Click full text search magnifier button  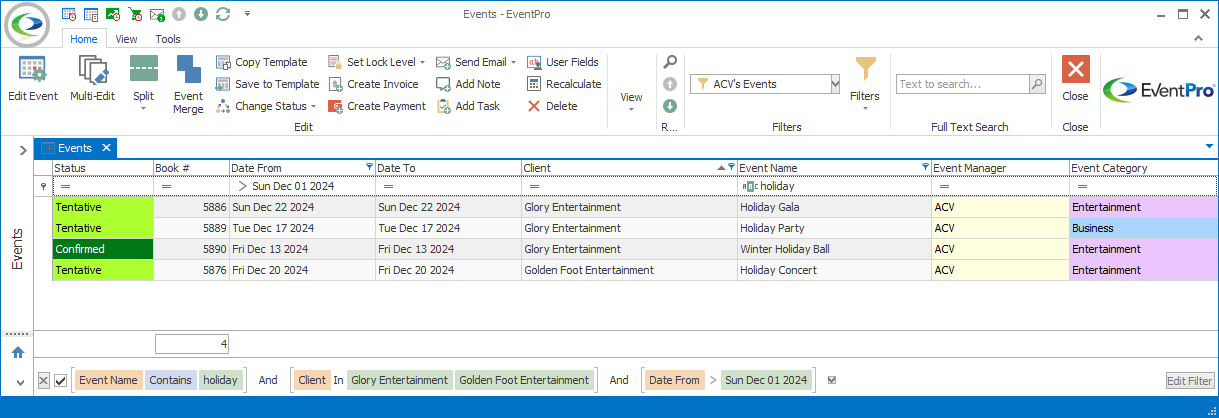click(1038, 85)
